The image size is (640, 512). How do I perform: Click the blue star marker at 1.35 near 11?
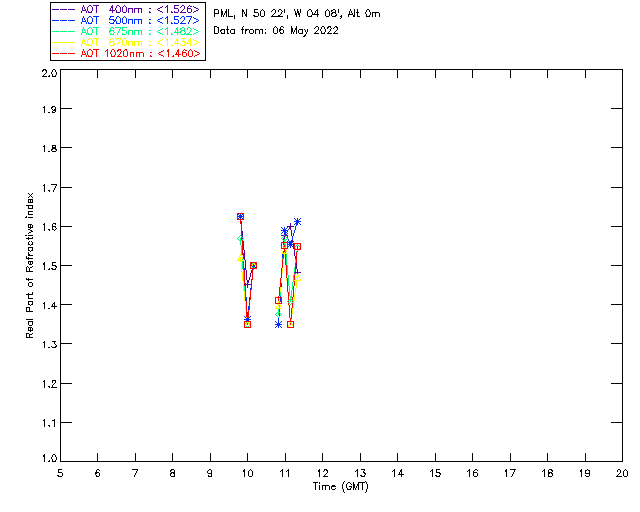tap(278, 324)
